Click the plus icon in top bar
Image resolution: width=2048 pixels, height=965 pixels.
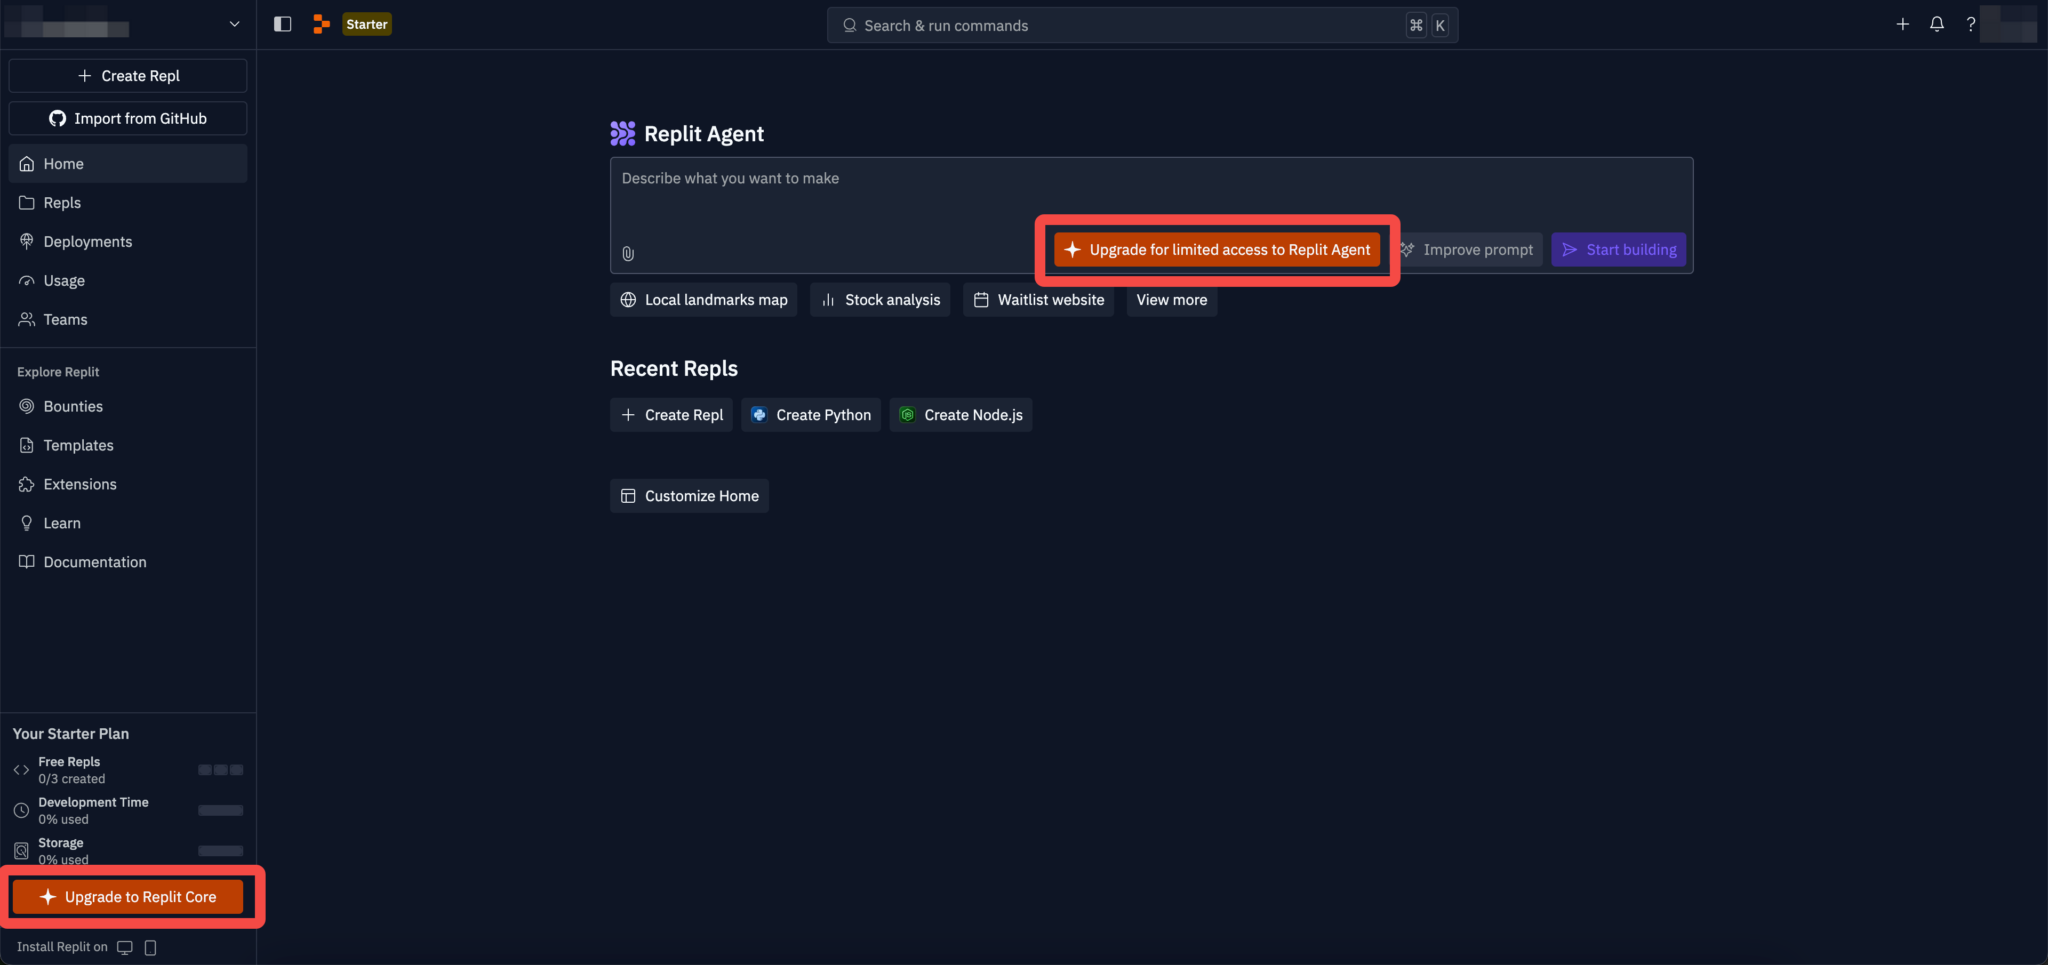[x=1902, y=24]
